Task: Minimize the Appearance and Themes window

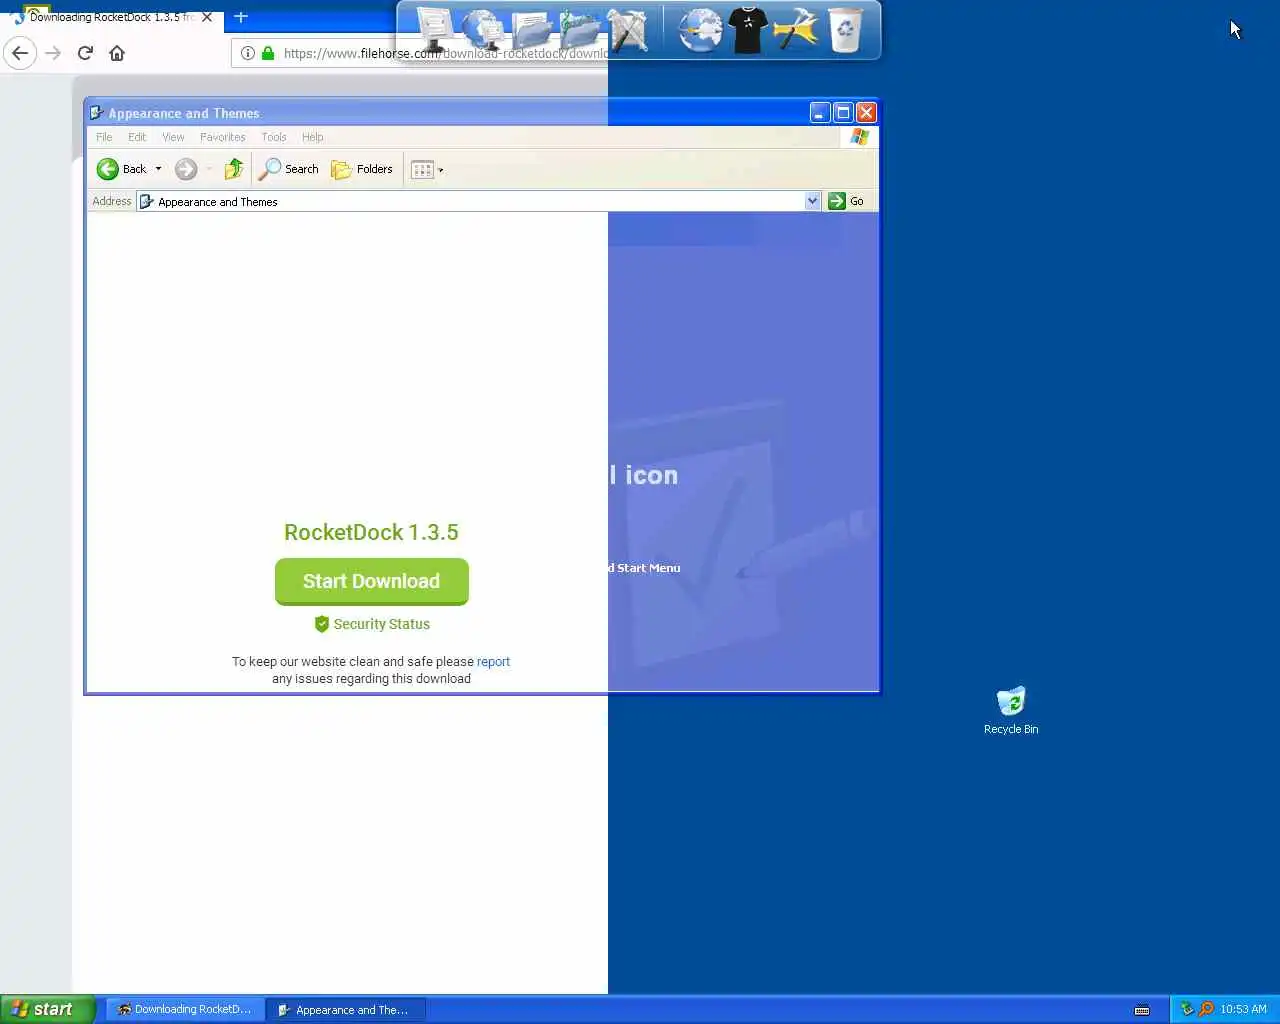Action: click(x=820, y=113)
